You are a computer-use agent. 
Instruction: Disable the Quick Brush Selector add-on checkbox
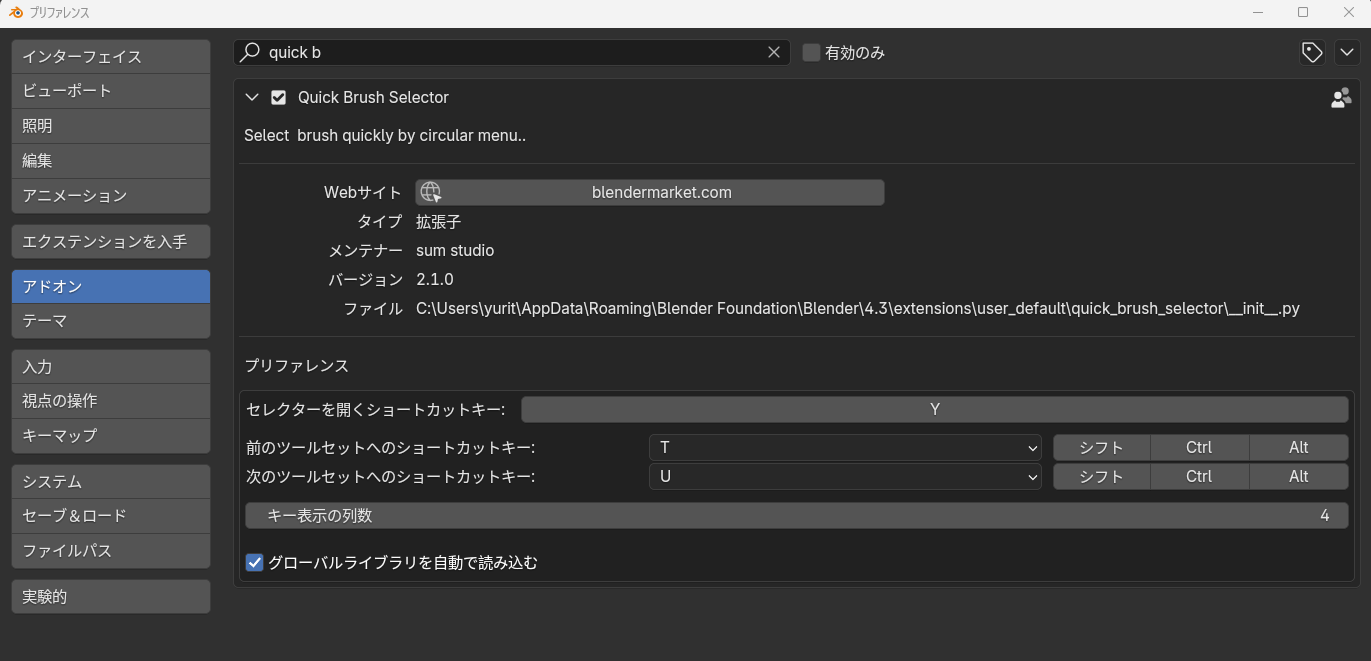(x=279, y=97)
